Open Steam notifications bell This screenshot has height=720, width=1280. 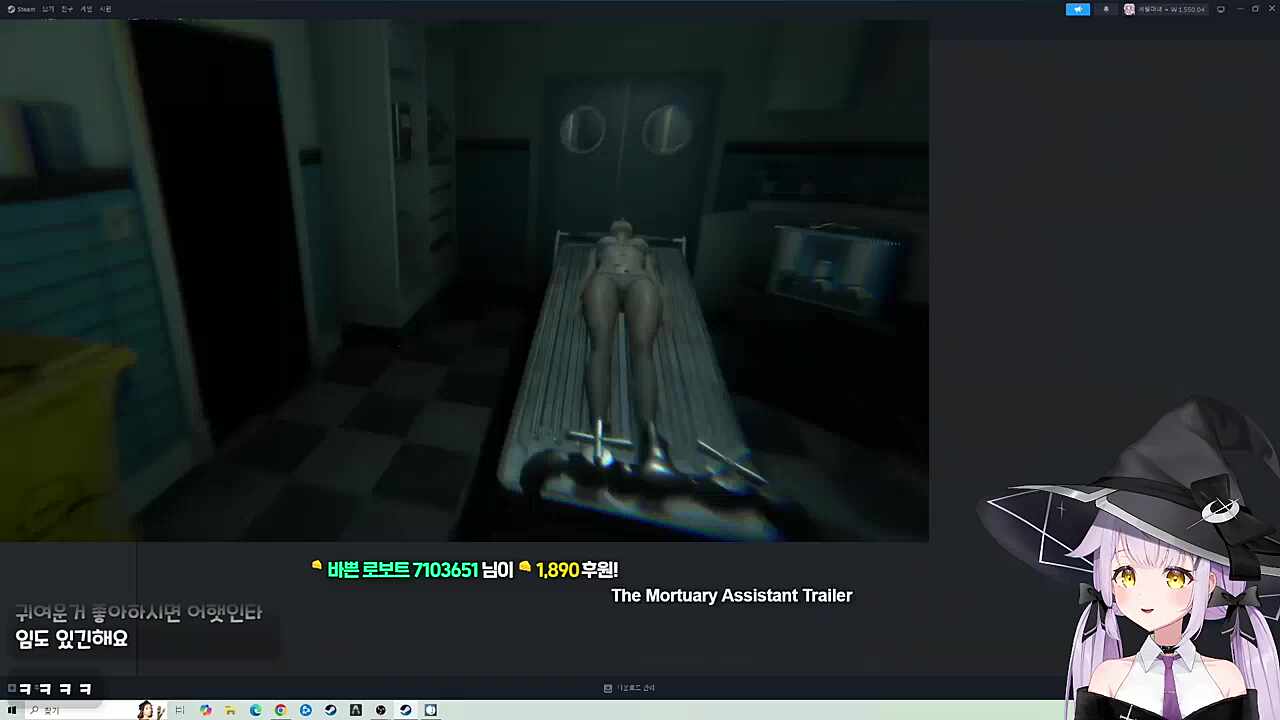pyautogui.click(x=1106, y=9)
